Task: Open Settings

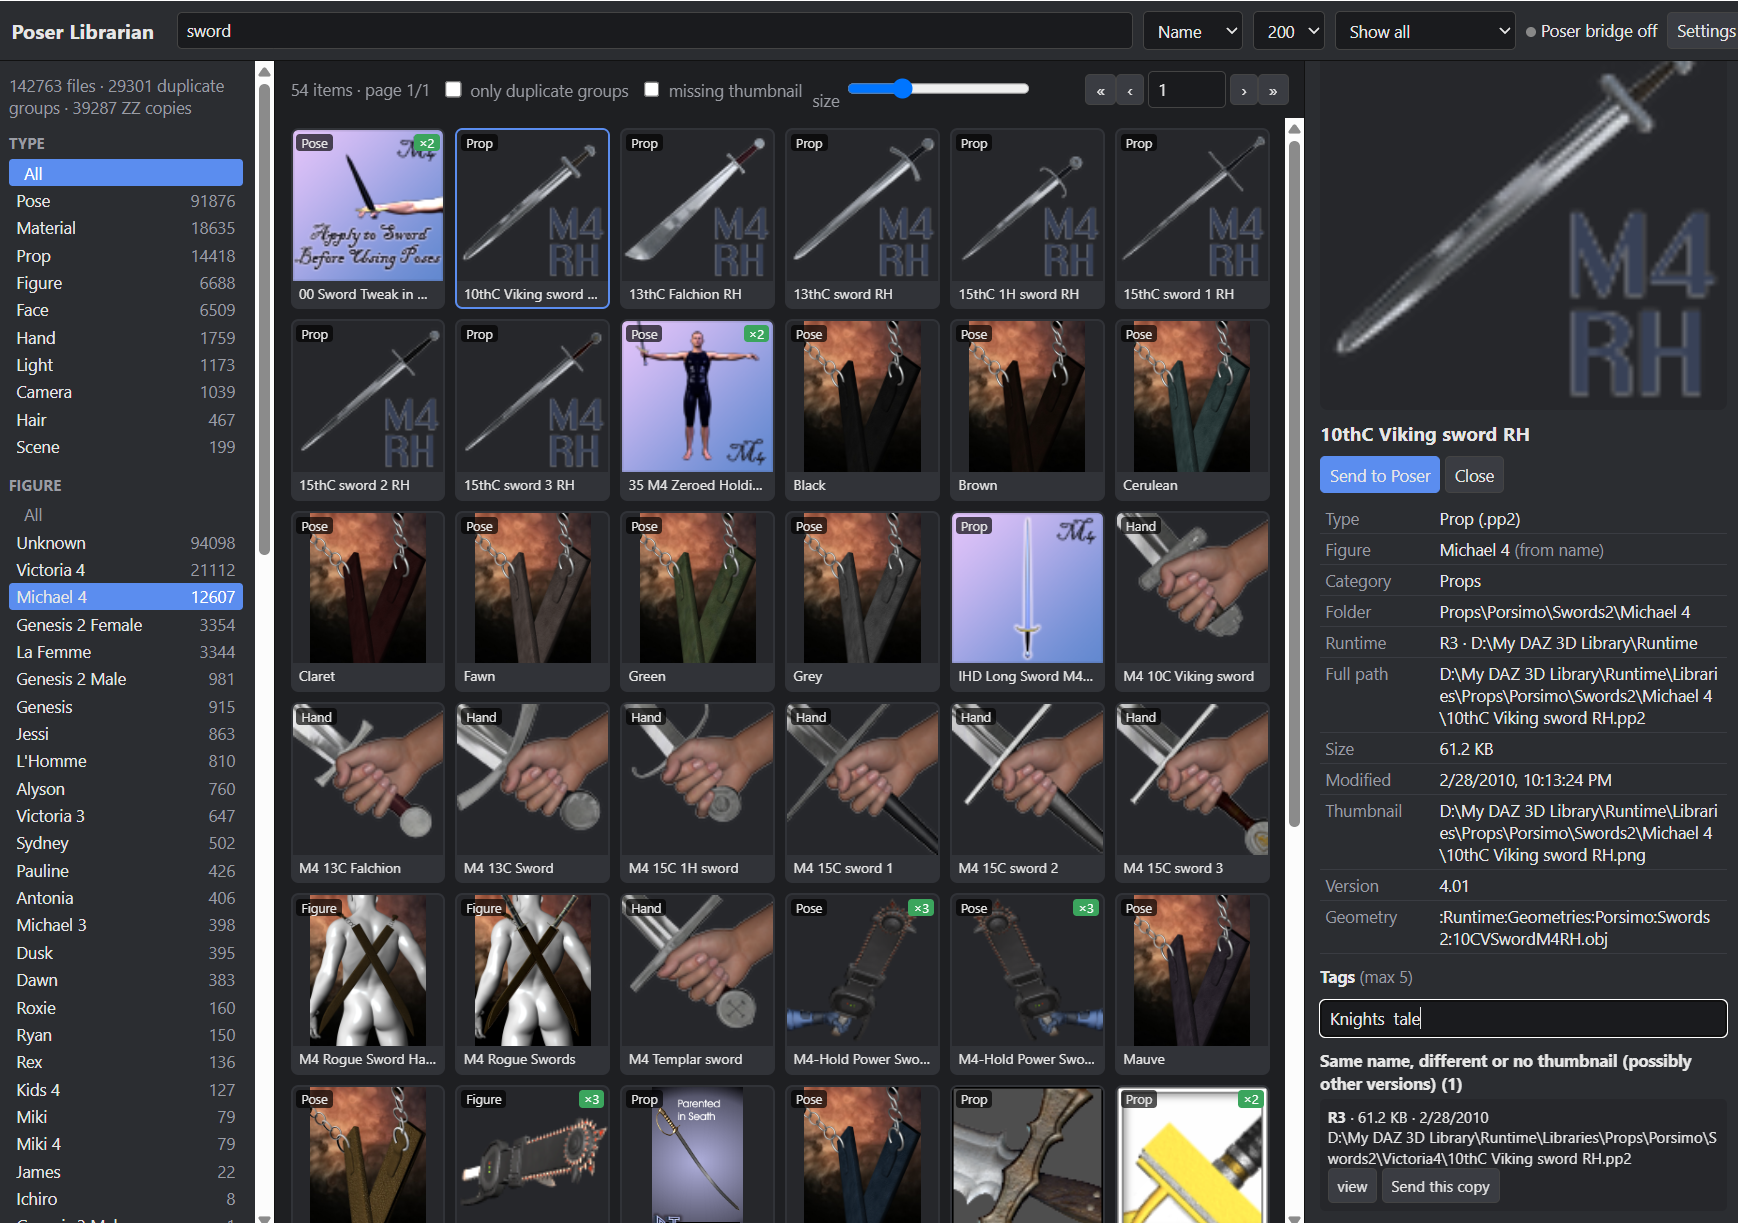Action: coord(1705,31)
